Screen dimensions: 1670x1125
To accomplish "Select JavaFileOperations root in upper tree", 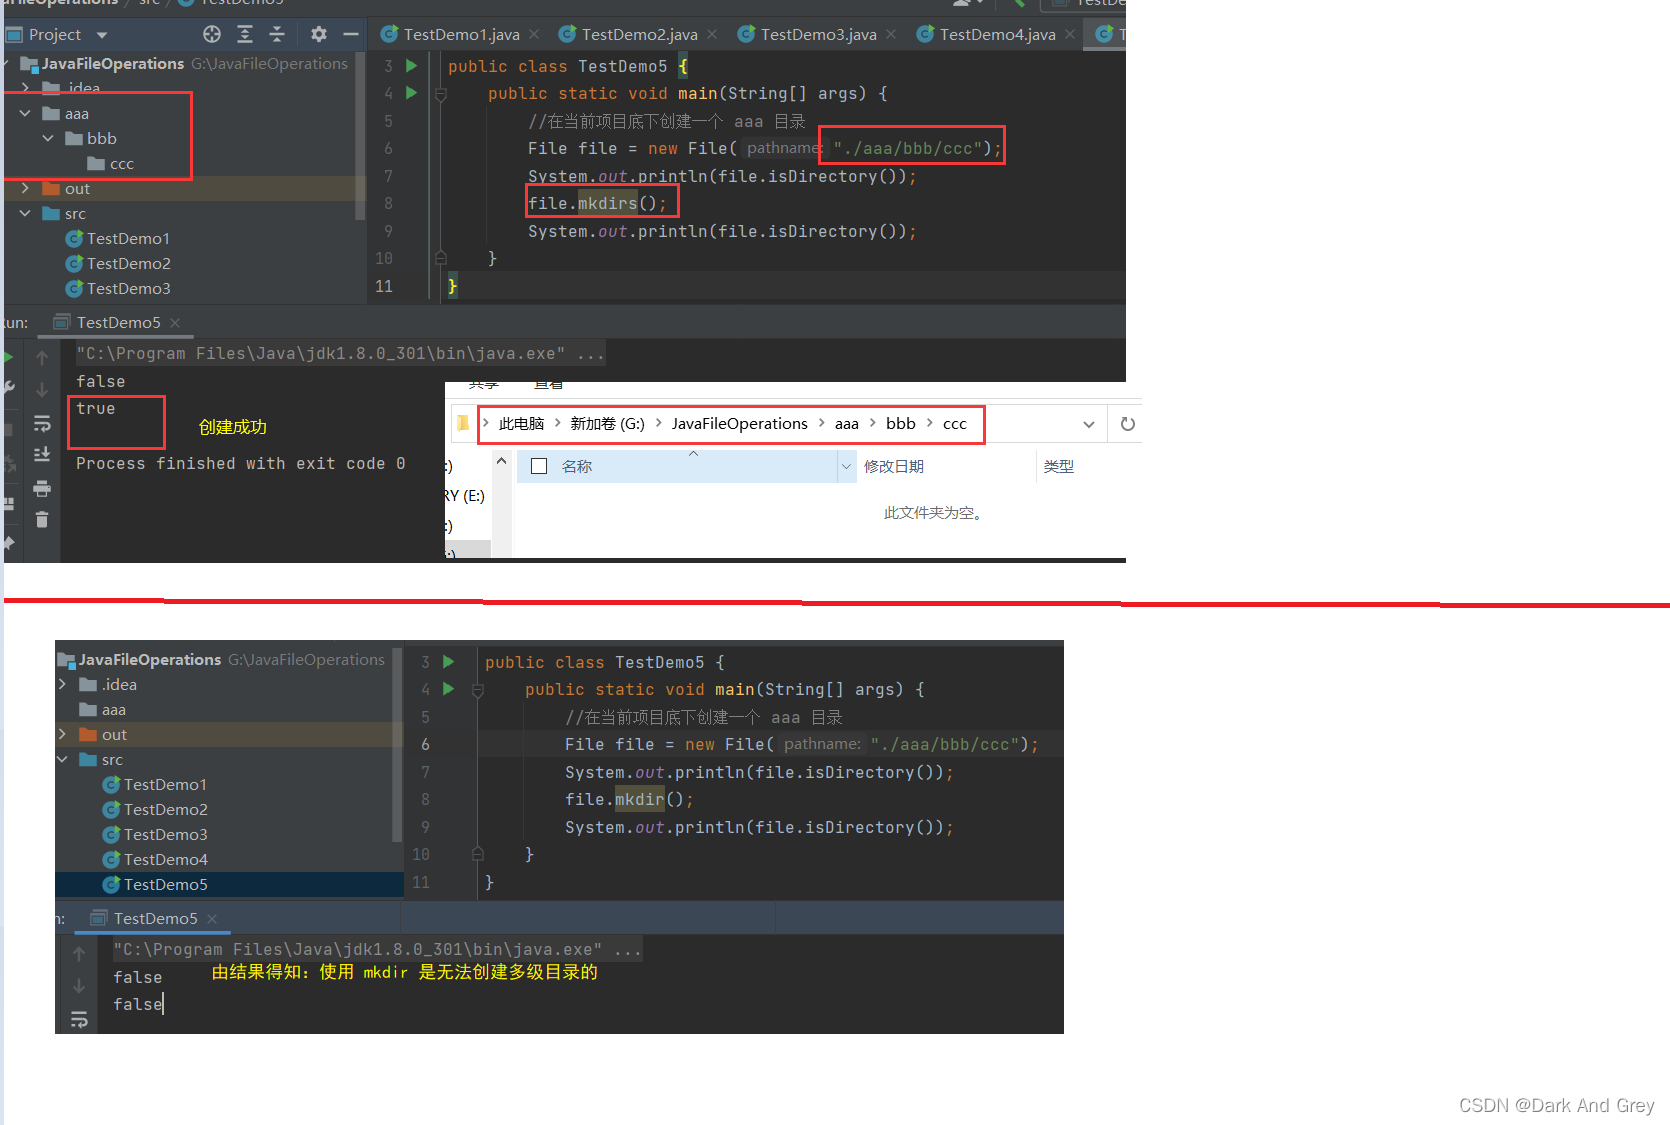I will (x=112, y=63).
